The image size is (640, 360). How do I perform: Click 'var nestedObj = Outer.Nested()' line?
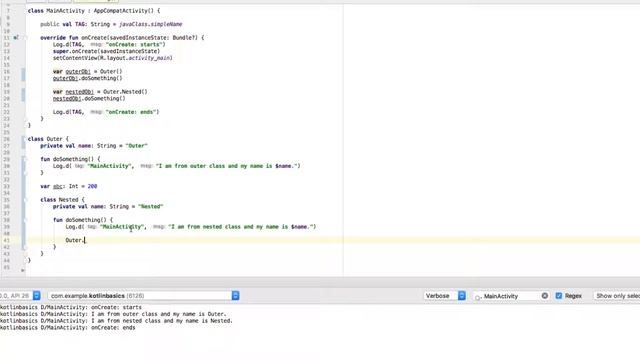(100, 91)
